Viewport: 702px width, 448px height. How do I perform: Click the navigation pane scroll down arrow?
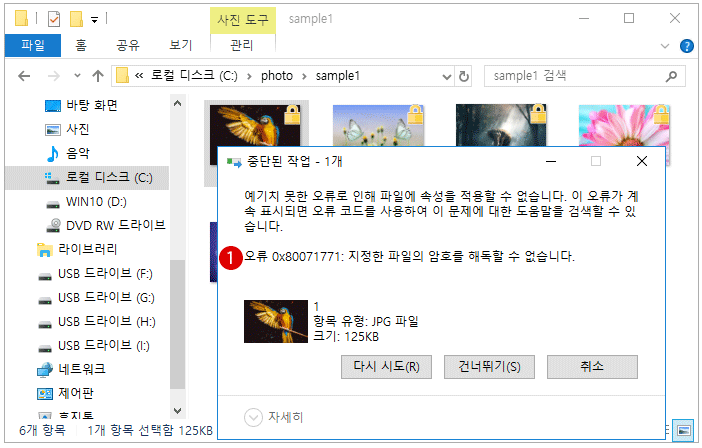pyautogui.click(x=177, y=410)
